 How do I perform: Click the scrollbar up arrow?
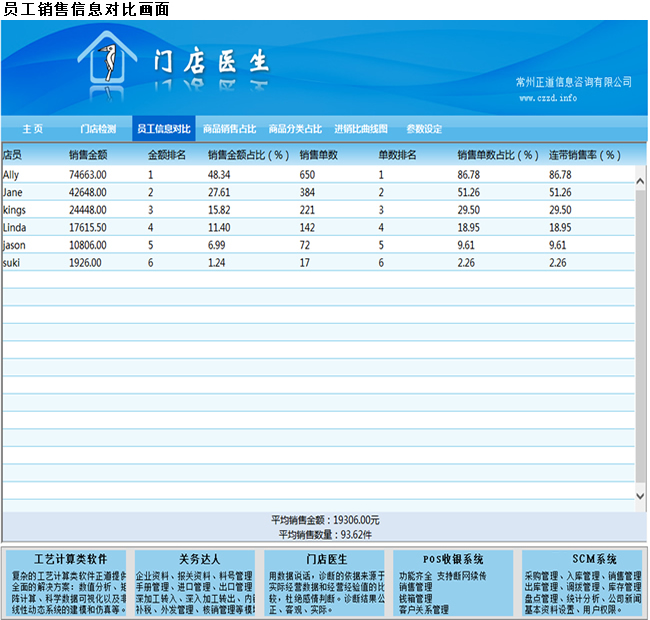[641, 174]
